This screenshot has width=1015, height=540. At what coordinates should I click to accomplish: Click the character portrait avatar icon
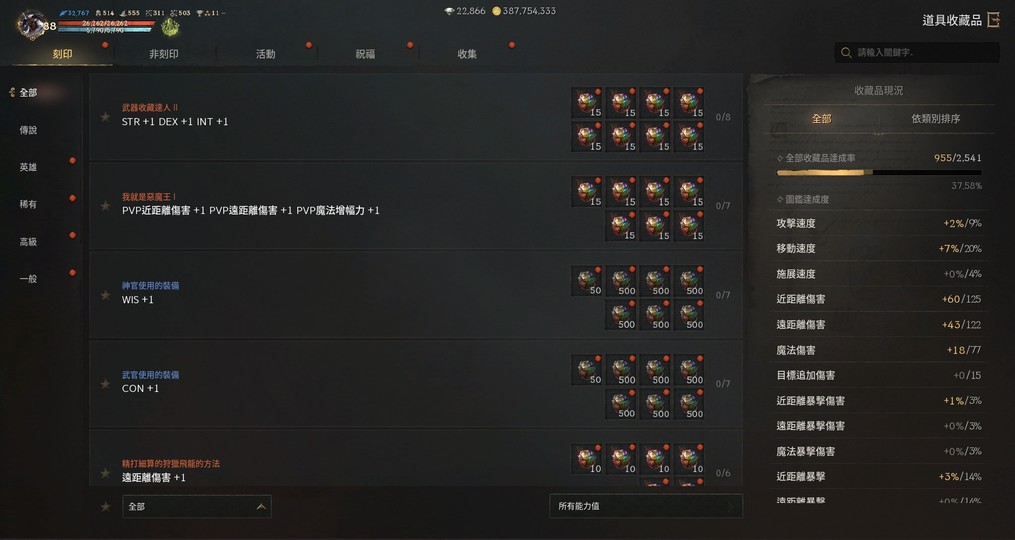pyautogui.click(x=30, y=25)
